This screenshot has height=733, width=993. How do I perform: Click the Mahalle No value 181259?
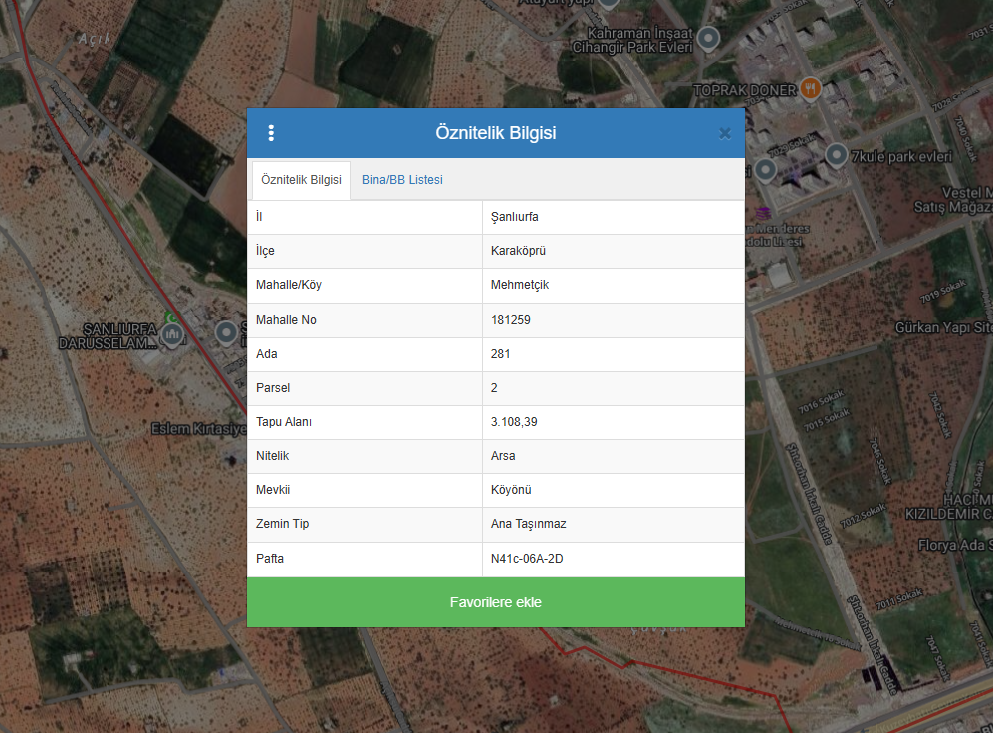(510, 320)
